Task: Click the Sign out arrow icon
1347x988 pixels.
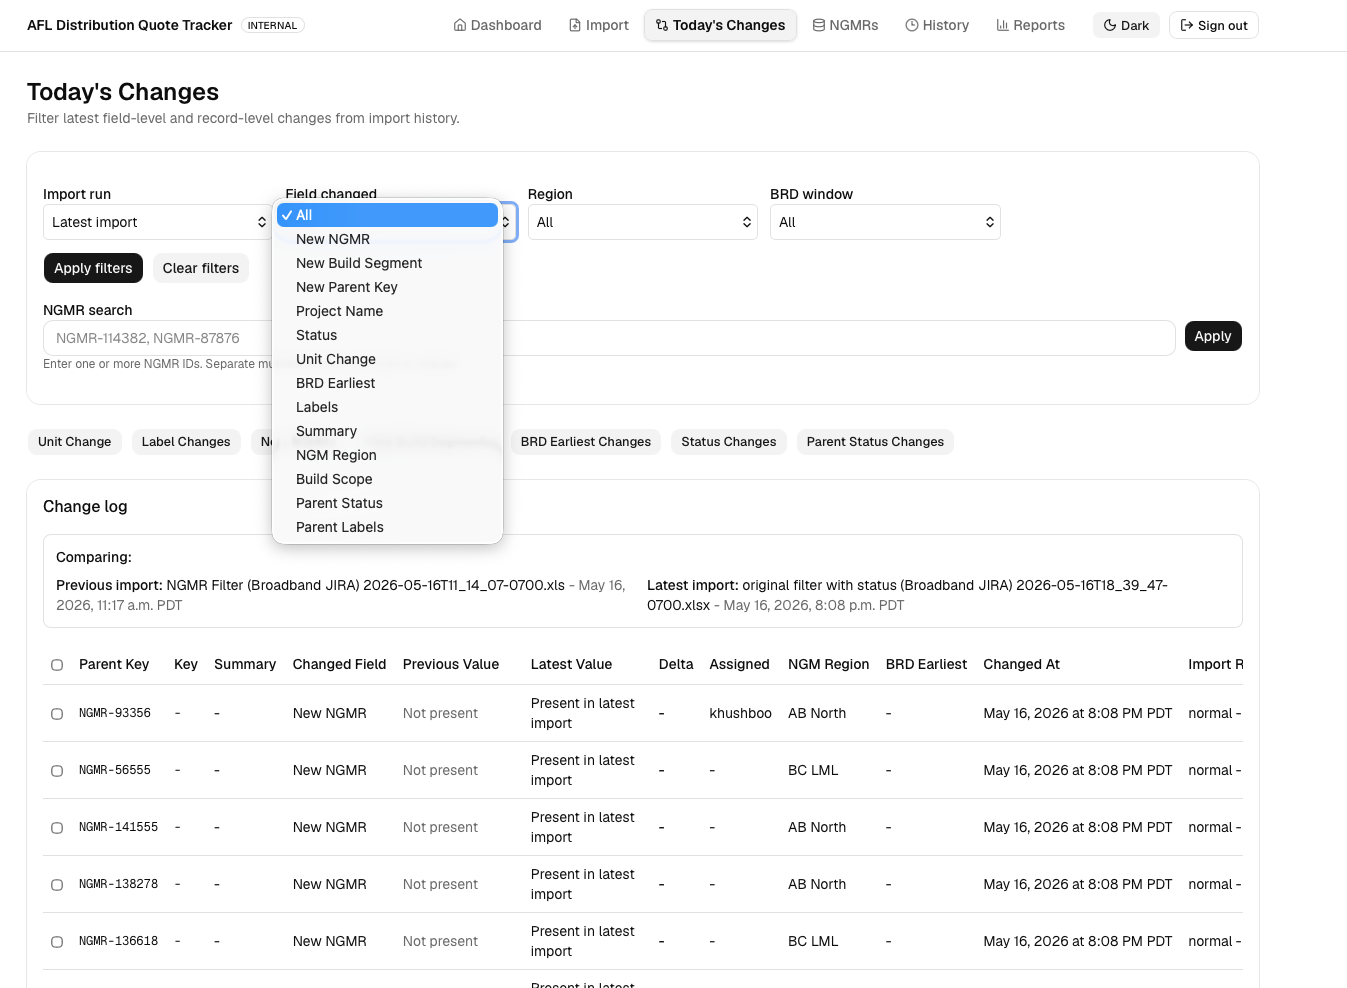Action: tap(1187, 25)
